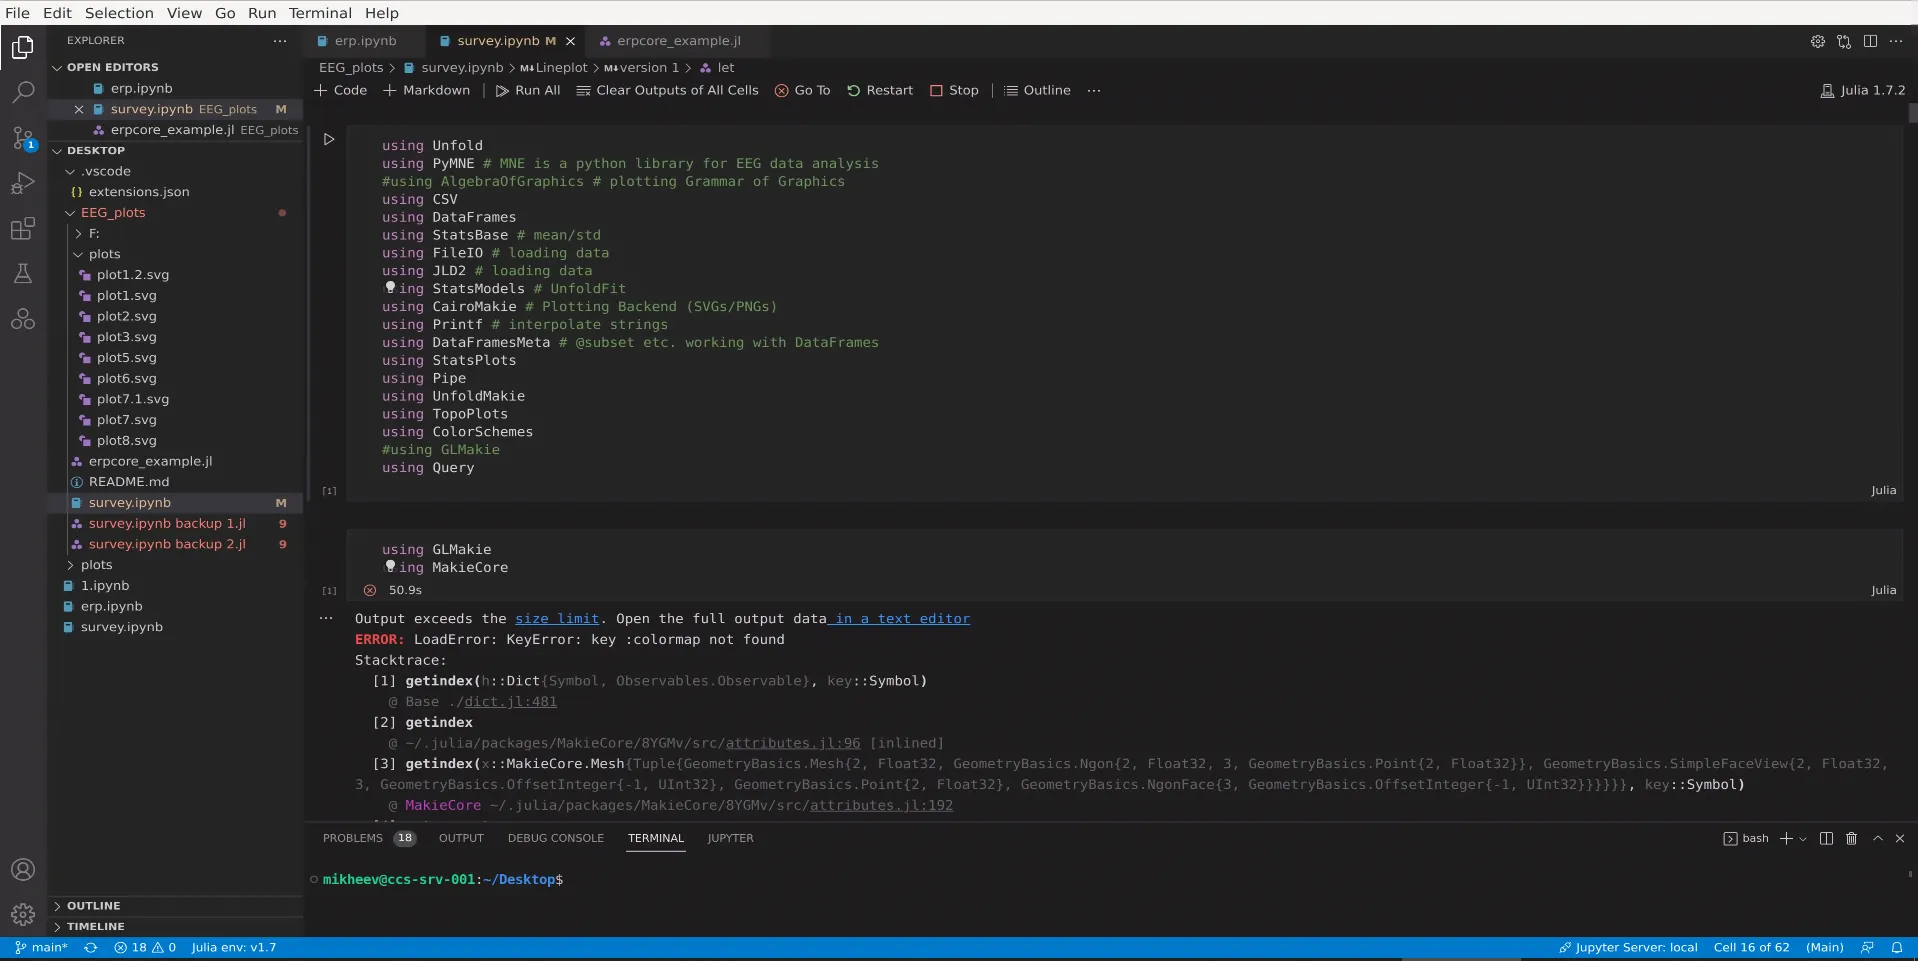Toggle maximized terminal panel size
The height and width of the screenshot is (961, 1918).
1877,838
